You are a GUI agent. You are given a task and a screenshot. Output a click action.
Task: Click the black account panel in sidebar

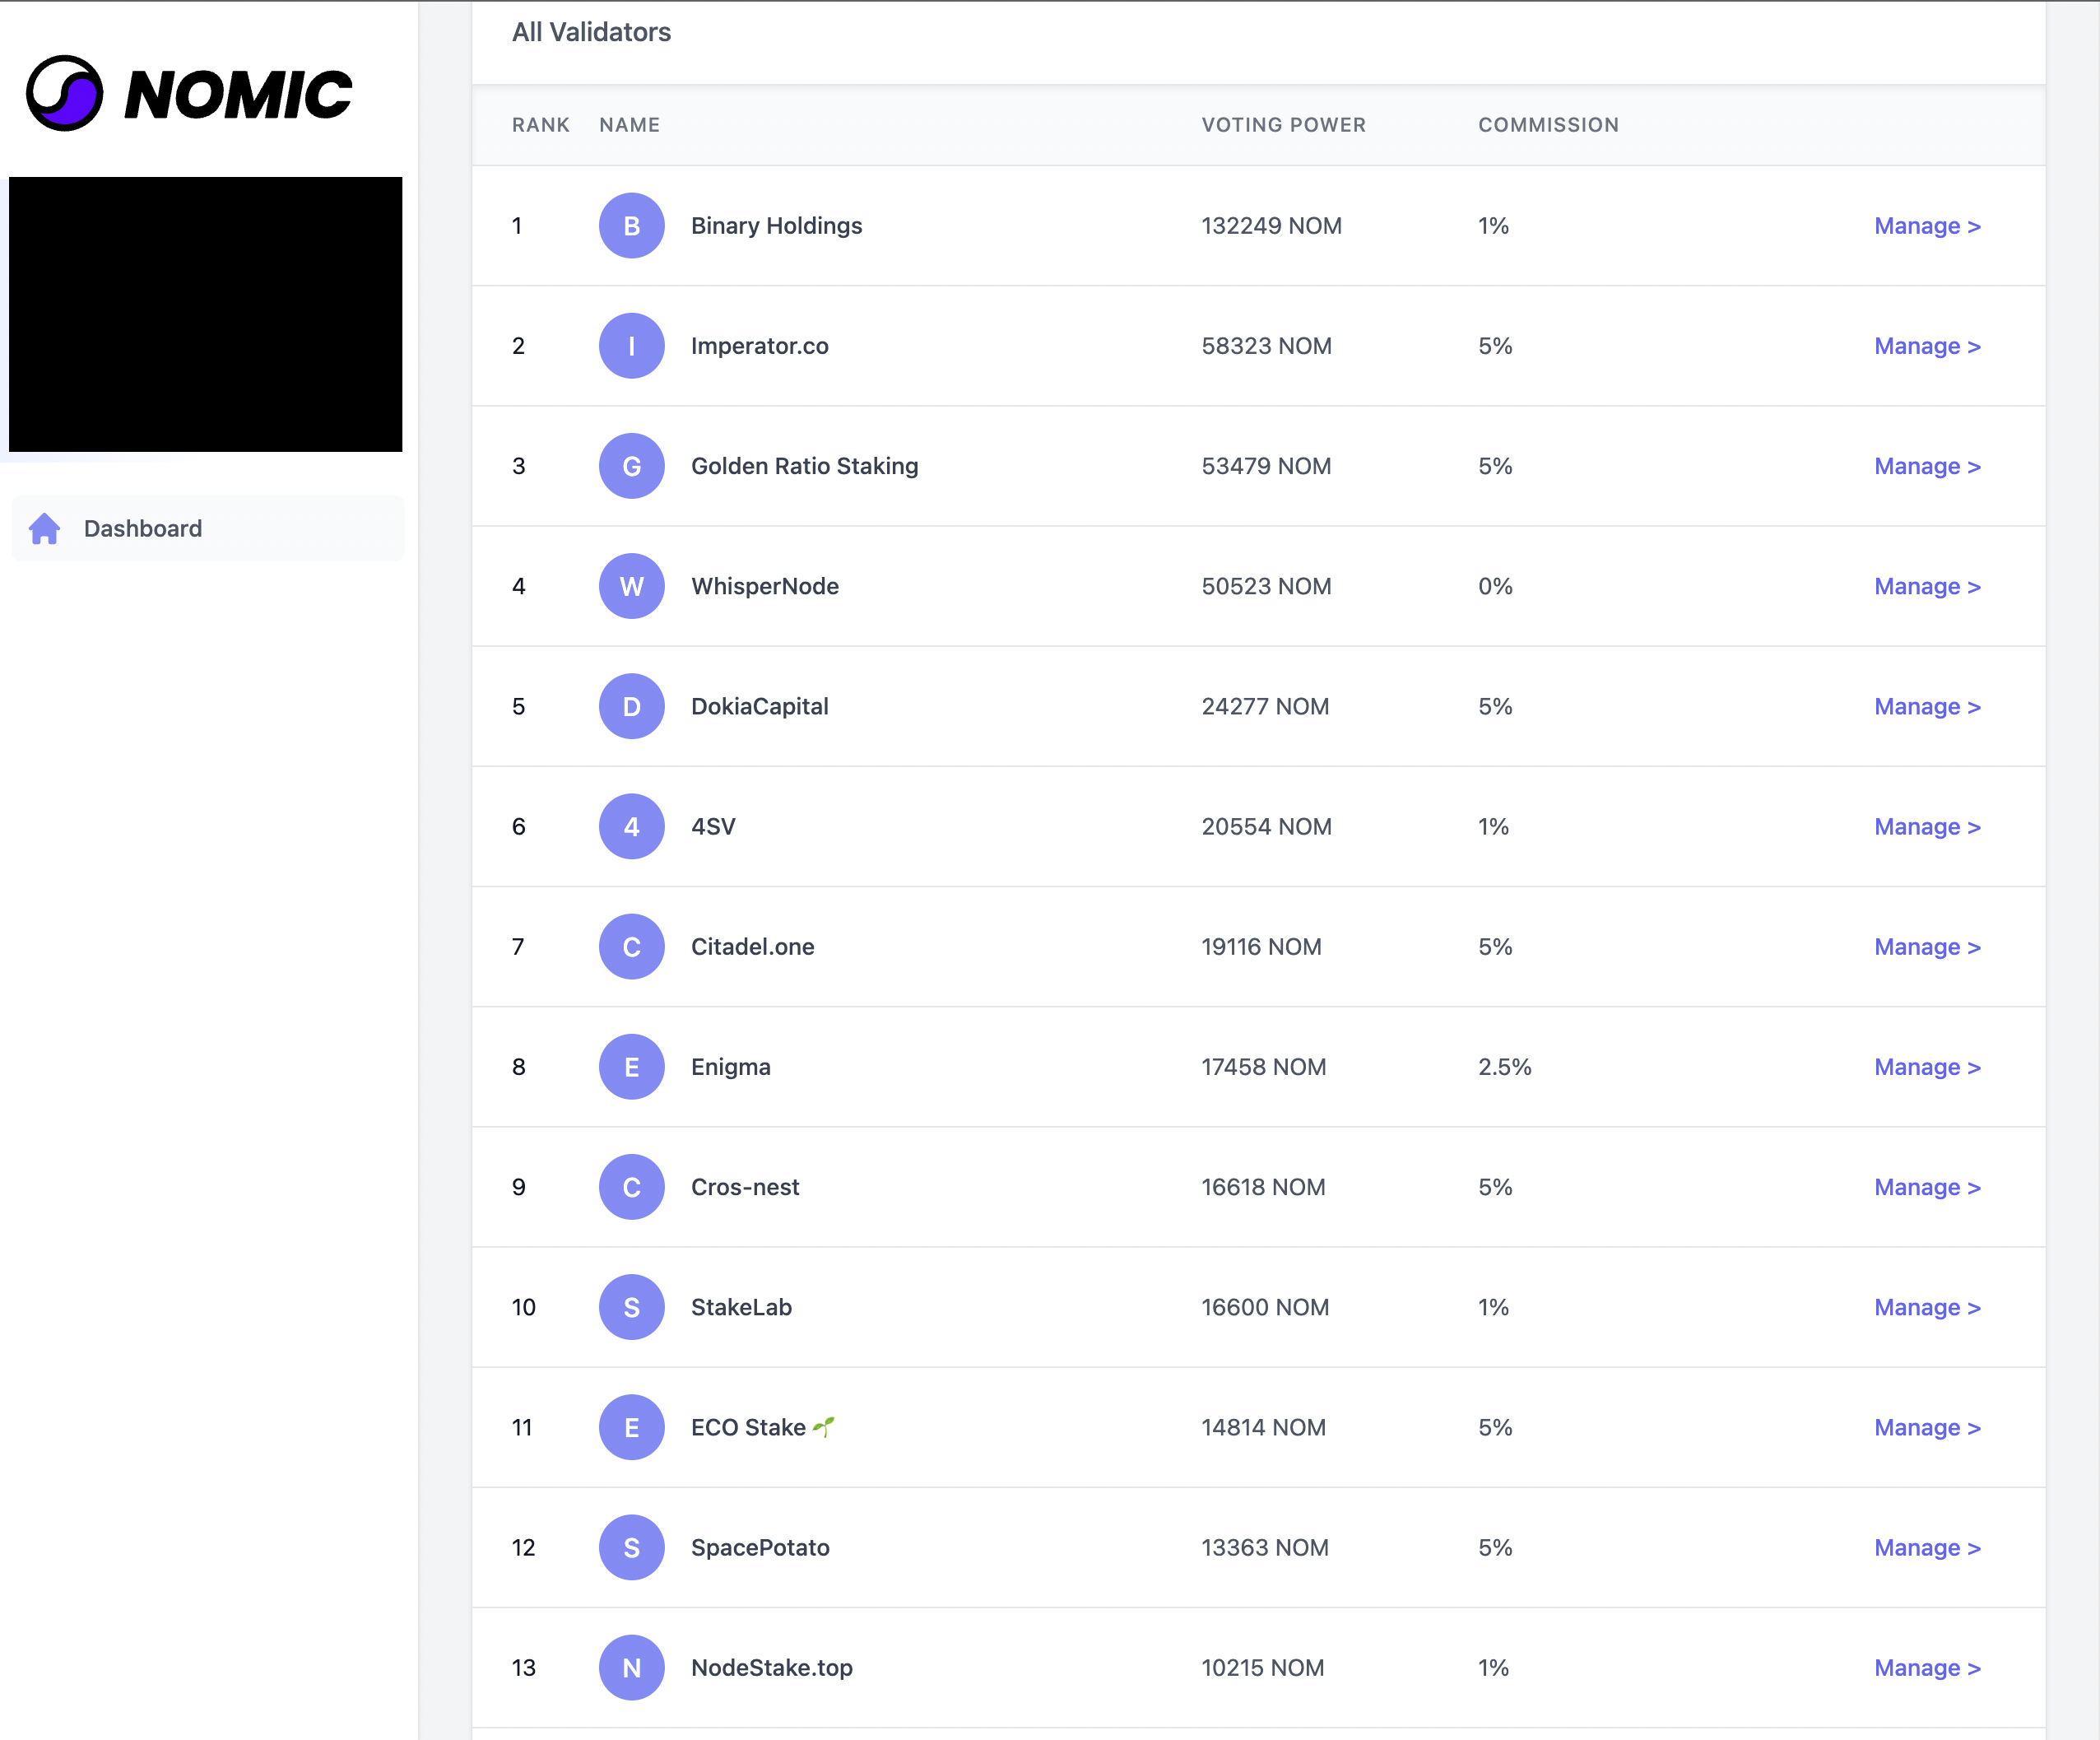point(205,314)
